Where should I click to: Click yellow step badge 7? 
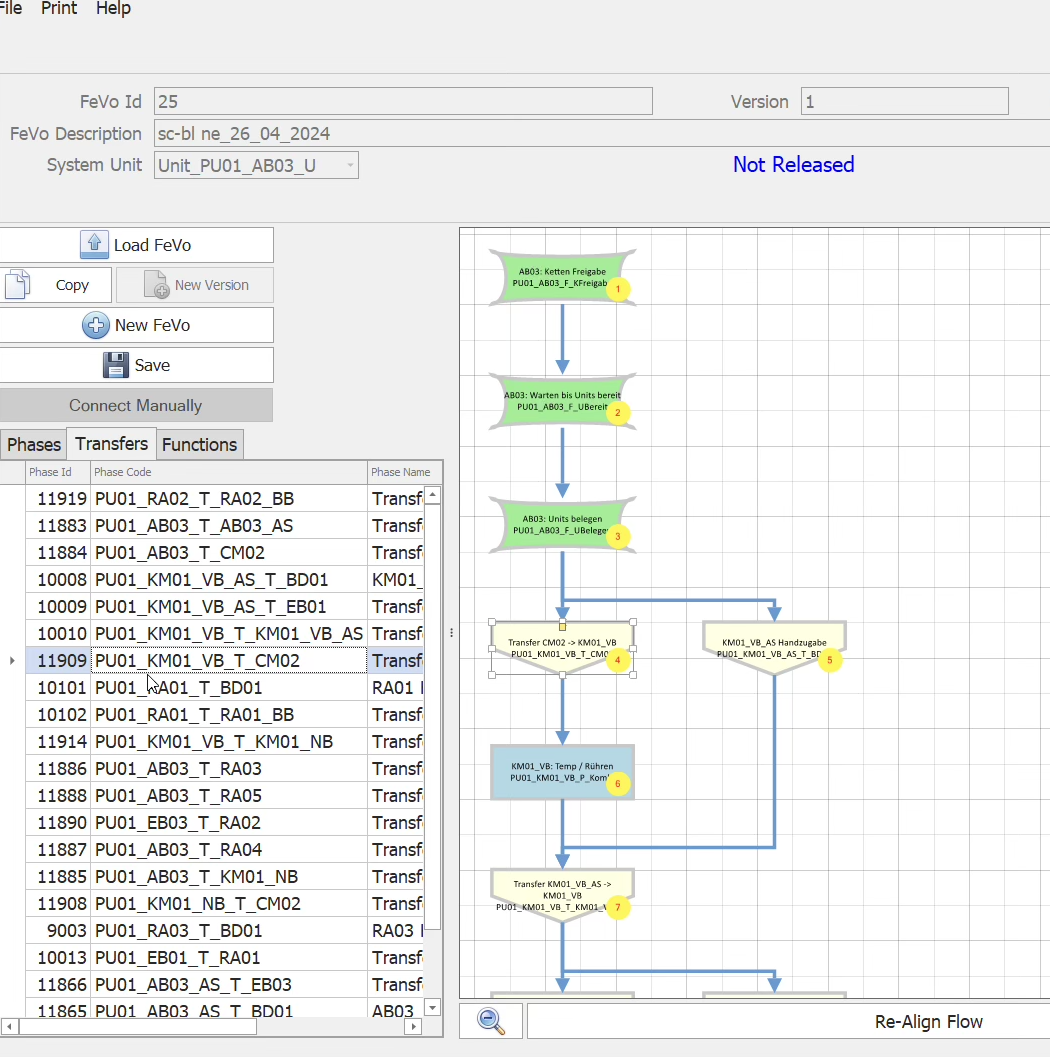point(618,907)
